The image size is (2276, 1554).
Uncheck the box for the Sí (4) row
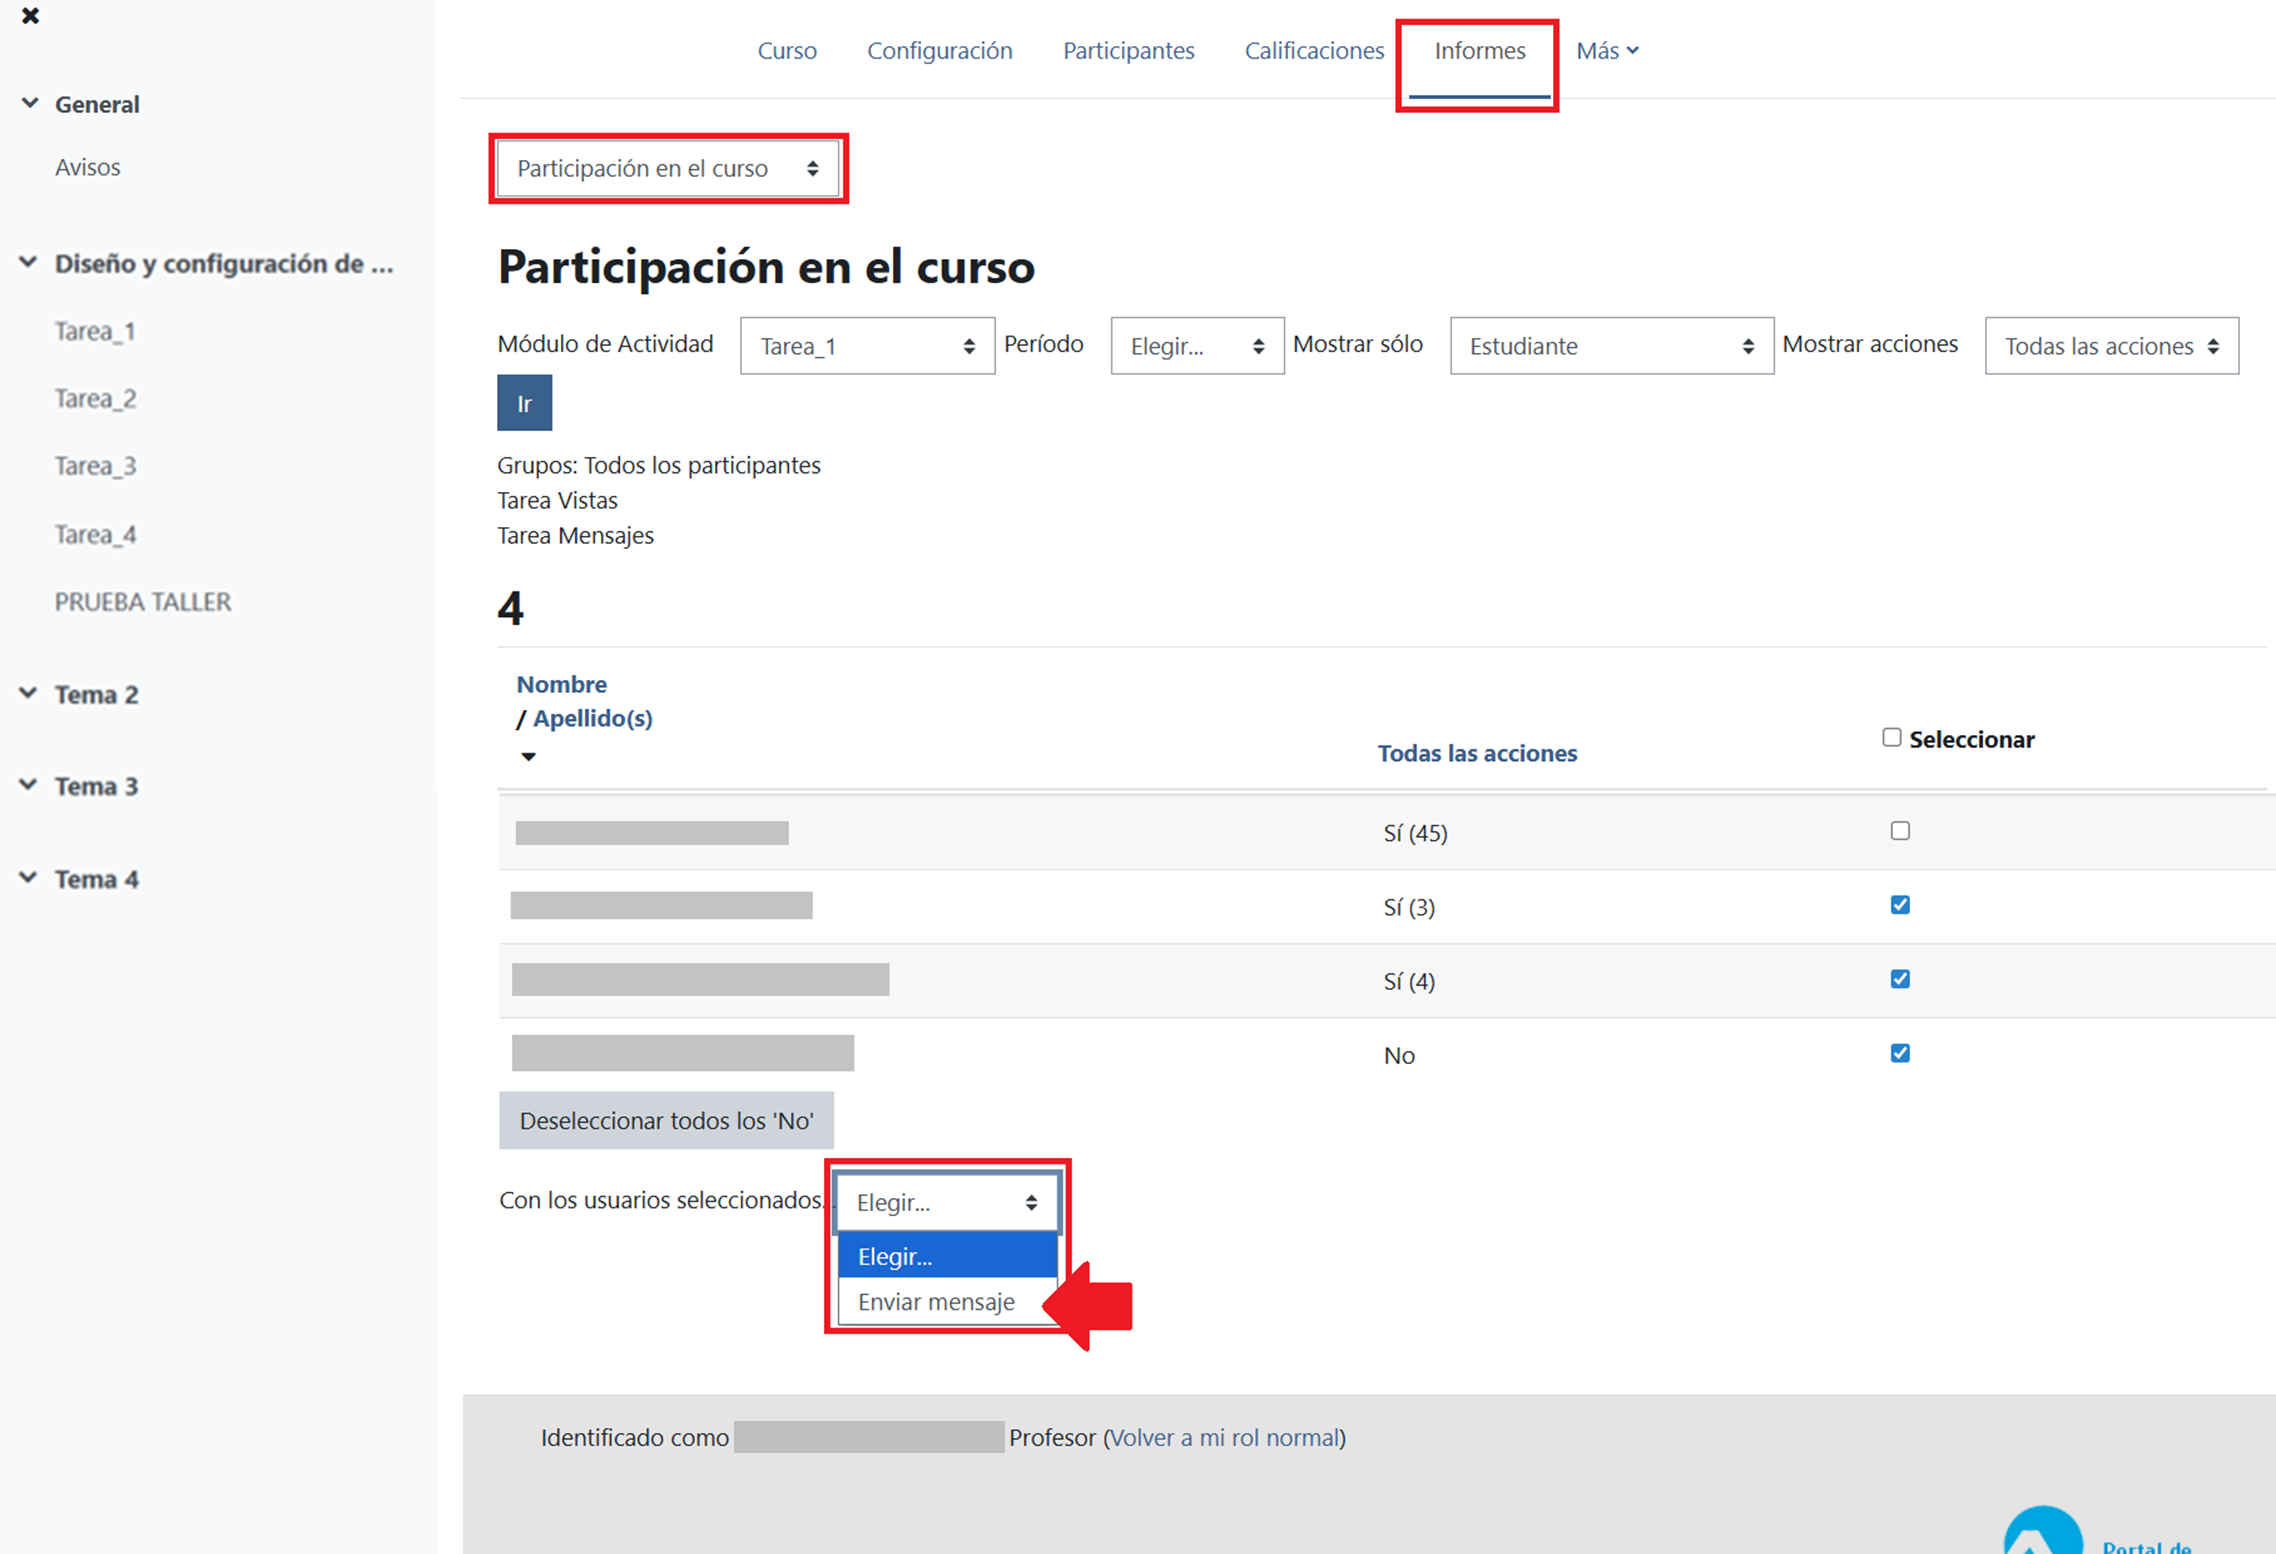1900,979
